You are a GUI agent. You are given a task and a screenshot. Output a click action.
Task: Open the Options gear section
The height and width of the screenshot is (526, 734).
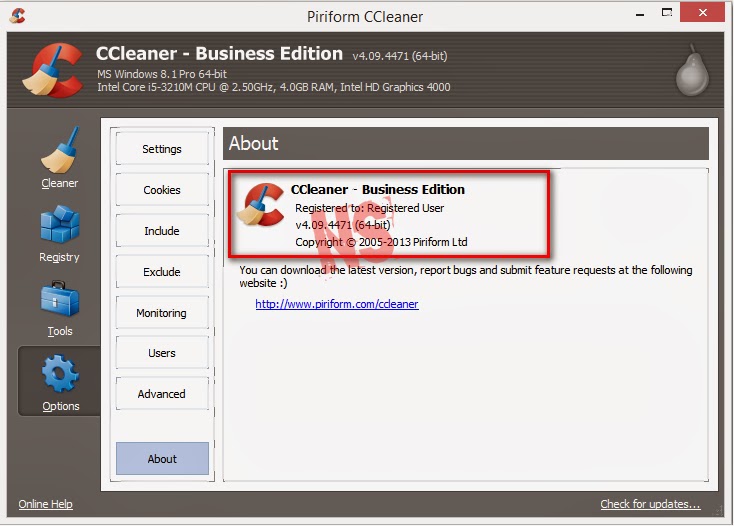click(x=59, y=382)
